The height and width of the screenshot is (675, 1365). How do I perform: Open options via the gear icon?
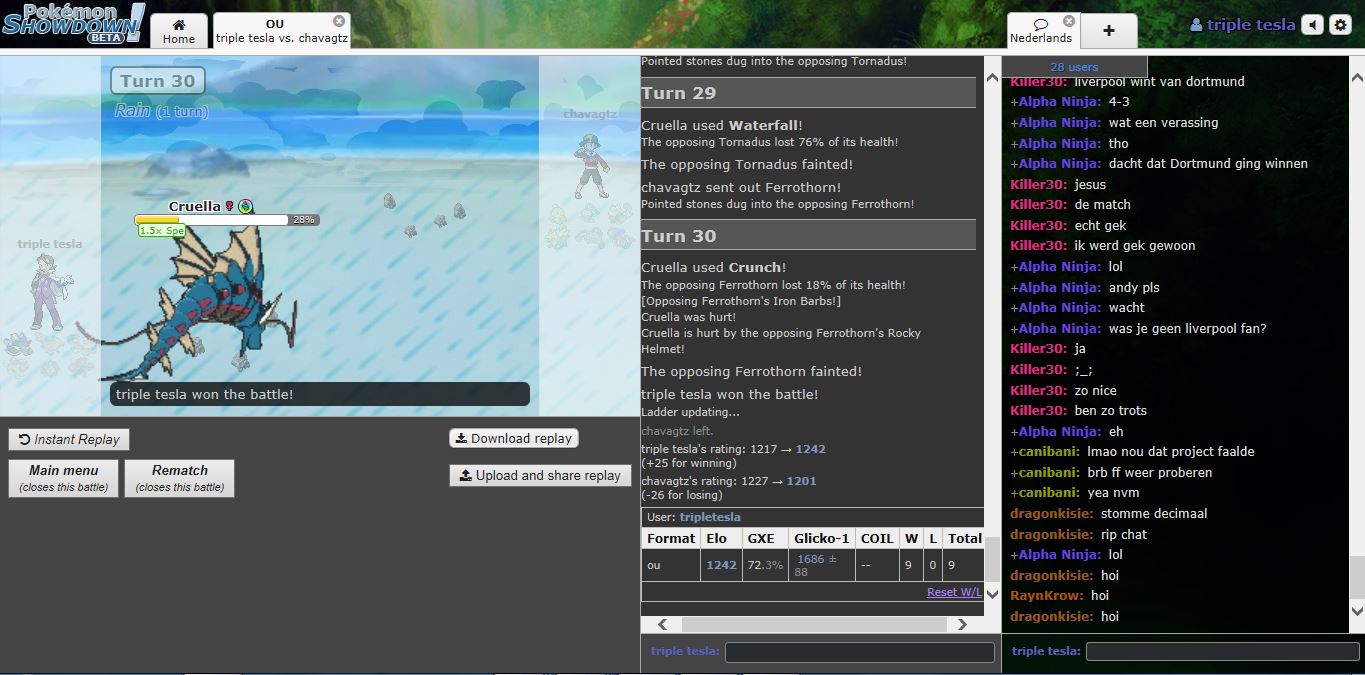tap(1341, 25)
